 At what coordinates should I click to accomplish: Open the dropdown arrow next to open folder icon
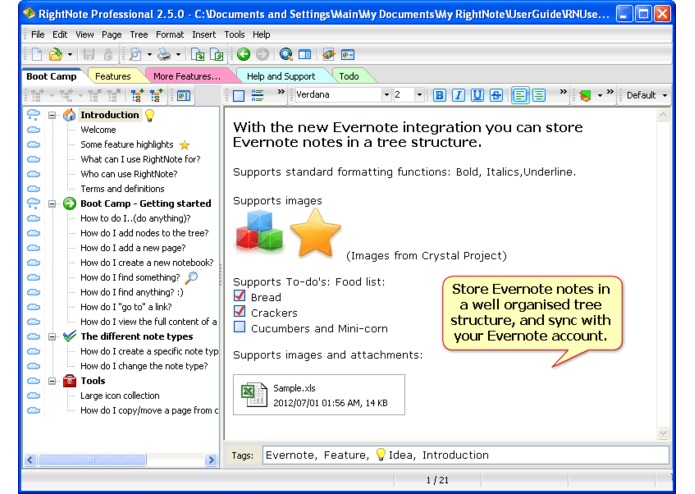(x=70, y=54)
